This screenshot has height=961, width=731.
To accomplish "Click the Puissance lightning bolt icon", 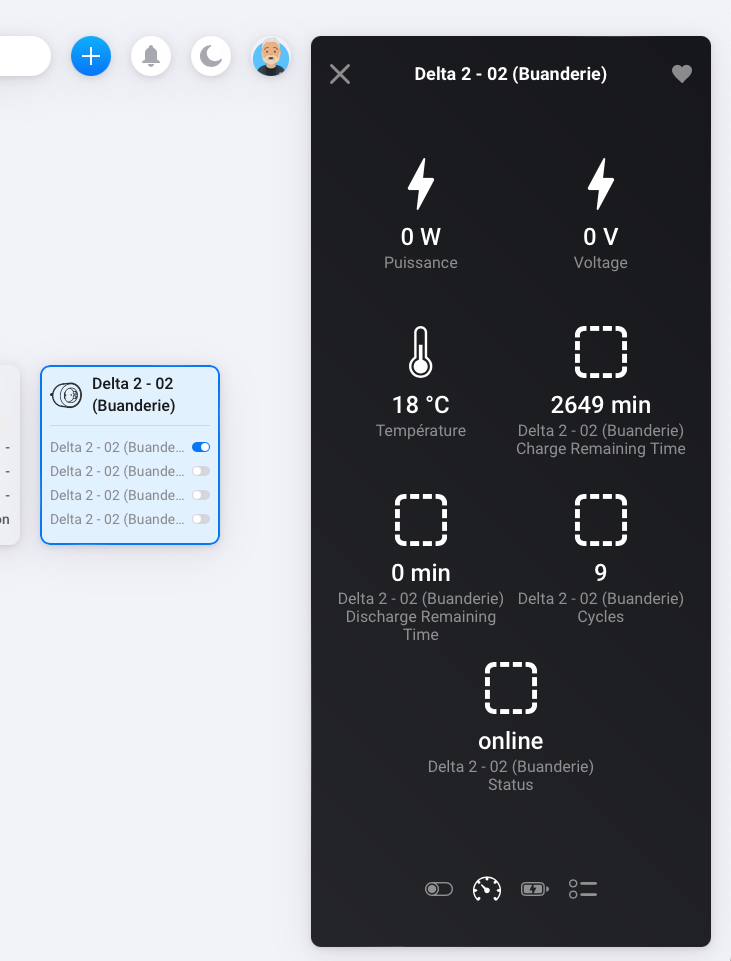I will 421,184.
